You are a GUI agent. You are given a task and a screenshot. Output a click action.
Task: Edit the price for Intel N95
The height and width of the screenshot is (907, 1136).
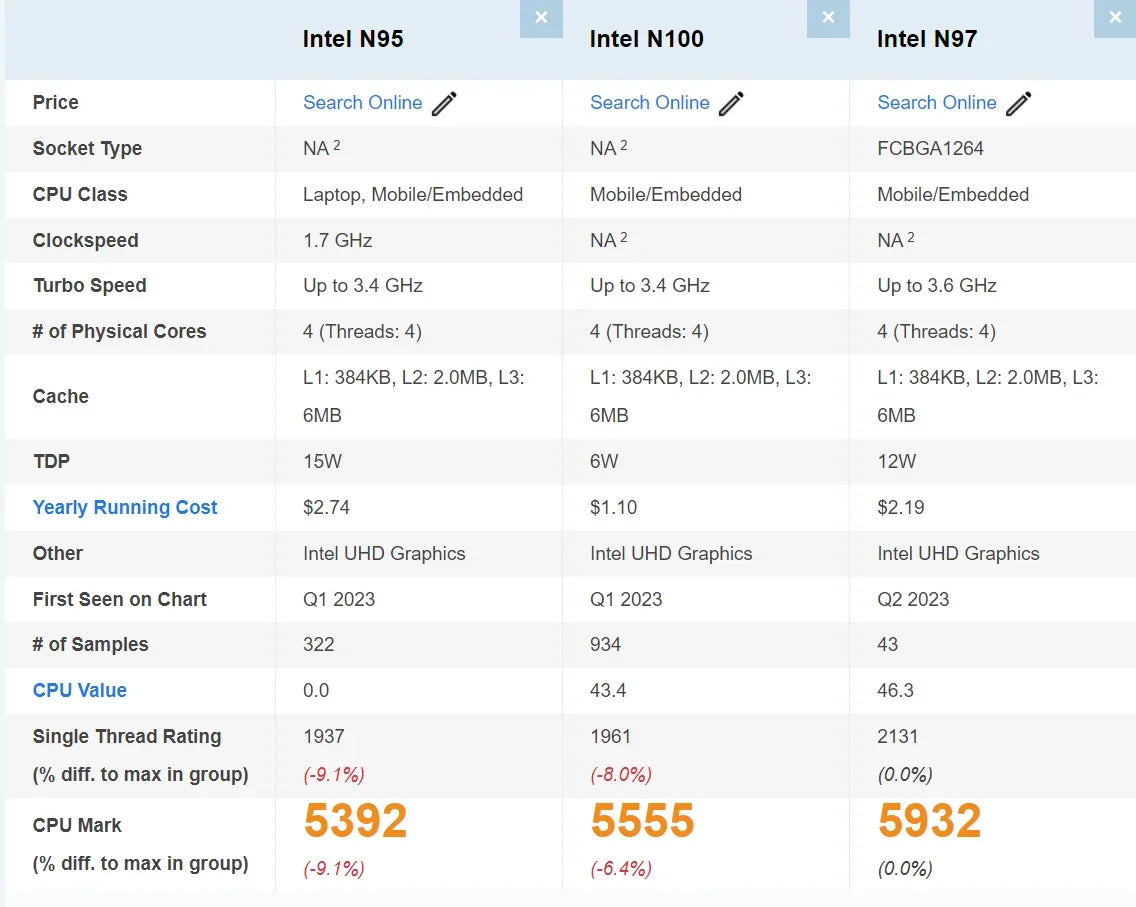tap(445, 102)
